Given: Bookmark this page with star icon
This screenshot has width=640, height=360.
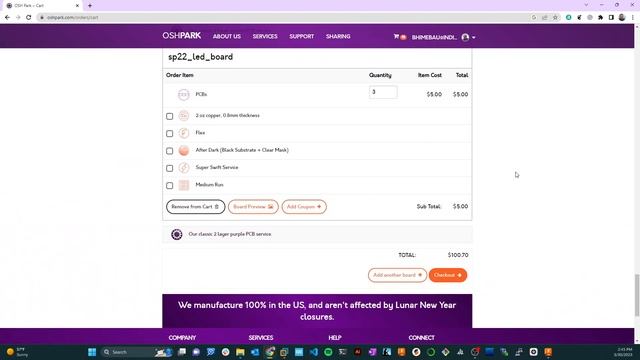Looking at the screenshot, I should [x=555, y=18].
